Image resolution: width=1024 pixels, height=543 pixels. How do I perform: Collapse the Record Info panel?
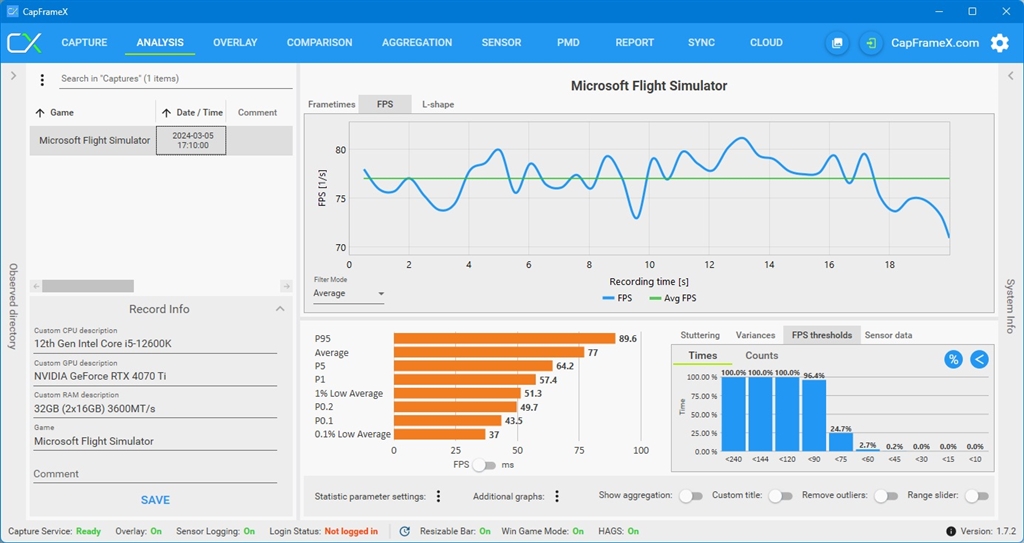pyautogui.click(x=280, y=308)
